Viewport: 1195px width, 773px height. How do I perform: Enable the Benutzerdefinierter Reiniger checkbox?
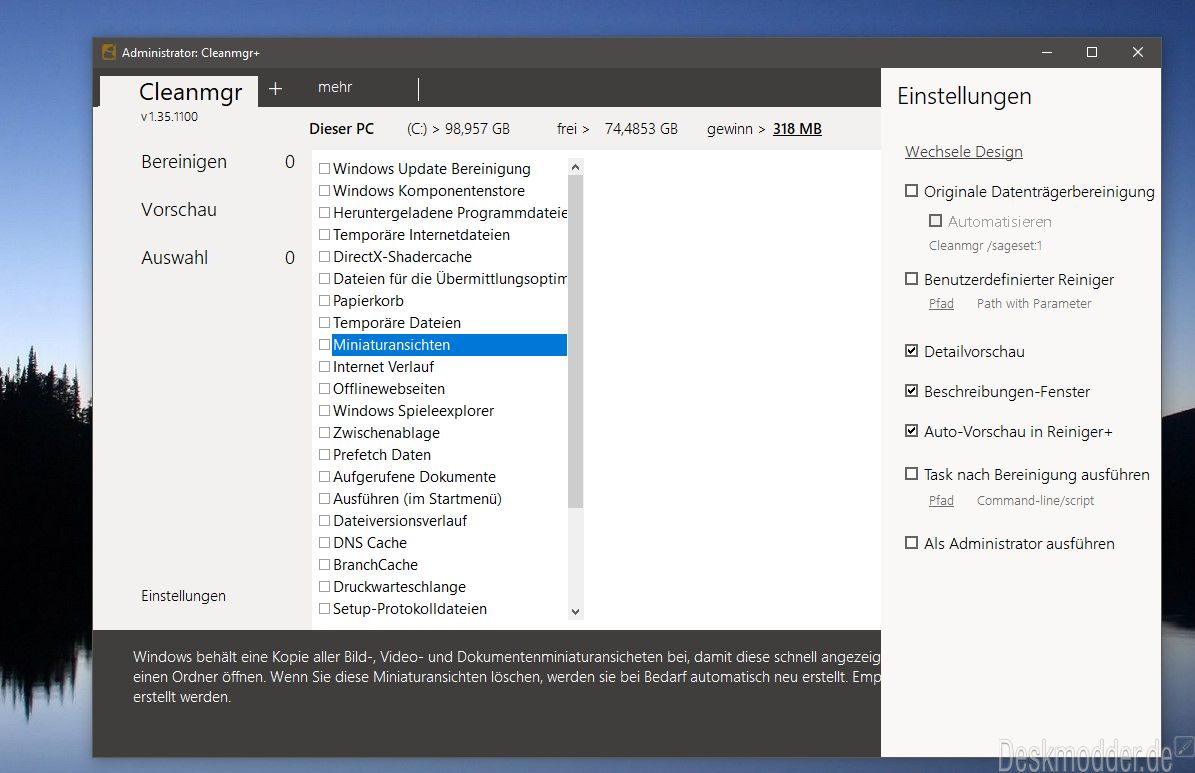(x=911, y=279)
